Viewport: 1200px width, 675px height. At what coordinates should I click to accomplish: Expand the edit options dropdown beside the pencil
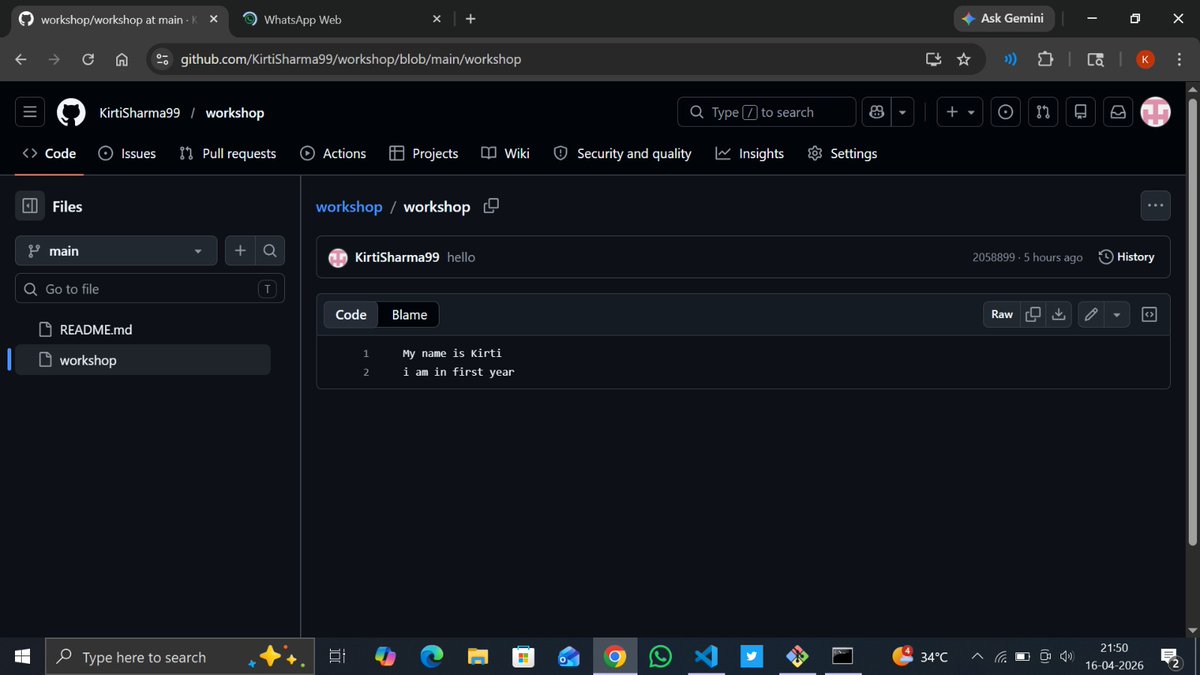pyautogui.click(x=1117, y=314)
